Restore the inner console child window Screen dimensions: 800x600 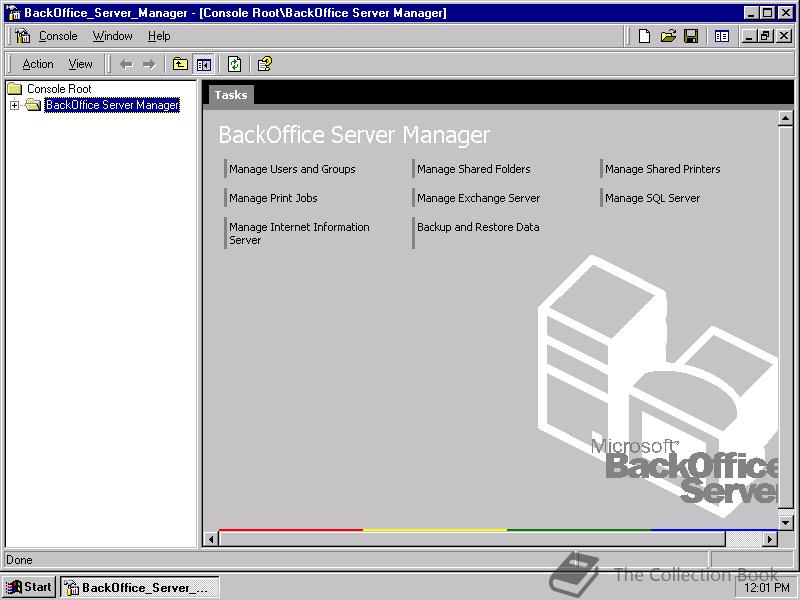[x=765, y=36]
